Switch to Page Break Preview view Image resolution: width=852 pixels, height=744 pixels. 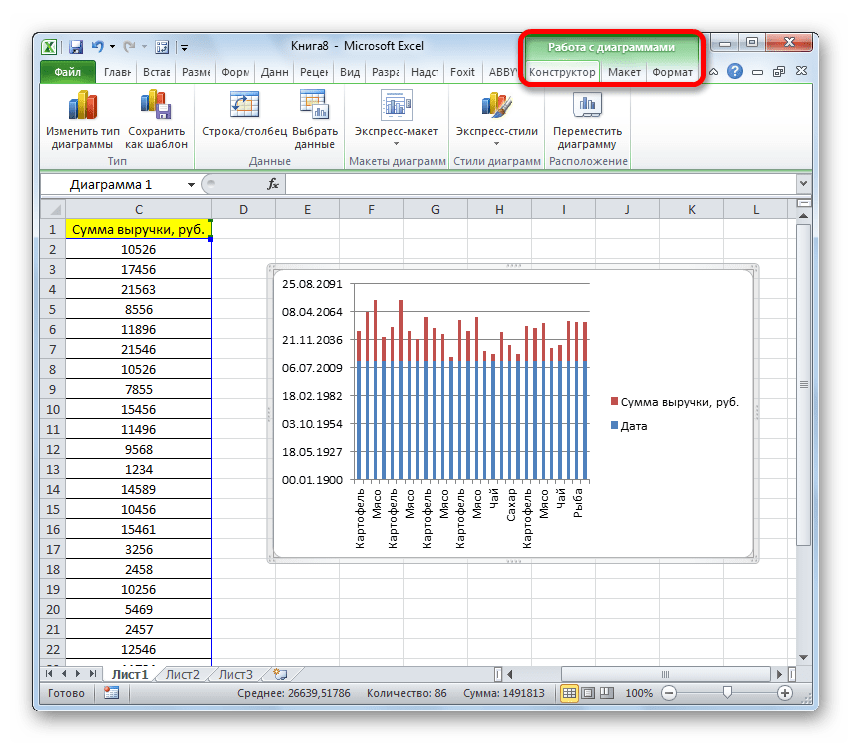pos(606,693)
